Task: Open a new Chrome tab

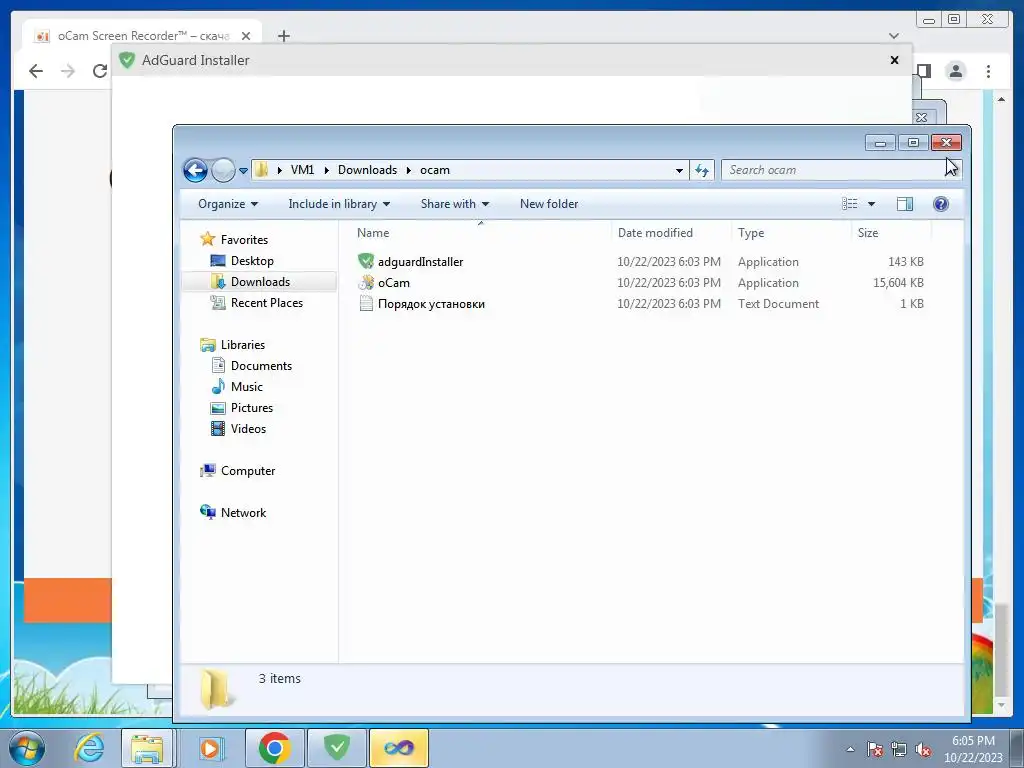Action: (283, 36)
